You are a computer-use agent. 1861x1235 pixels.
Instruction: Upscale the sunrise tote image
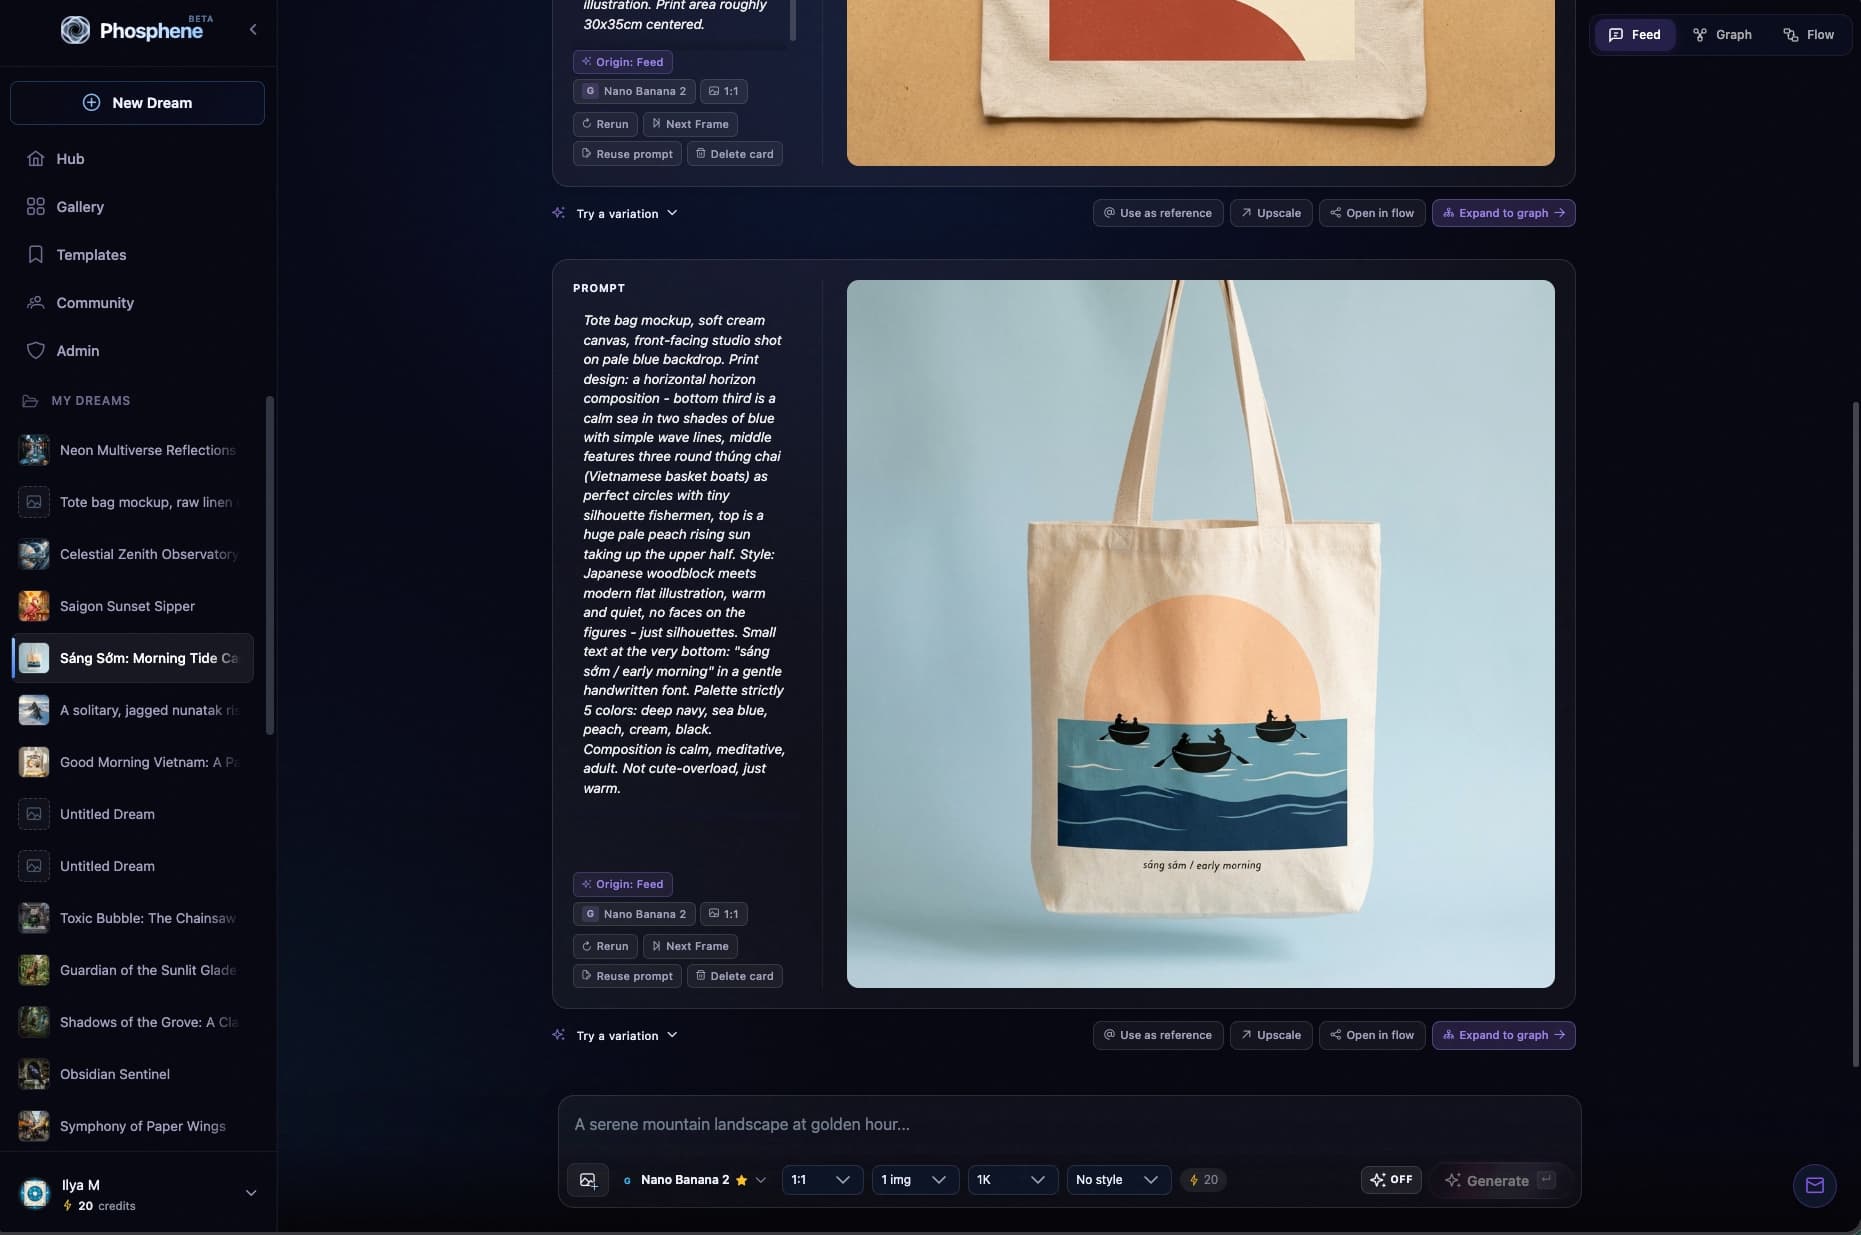1271,1035
